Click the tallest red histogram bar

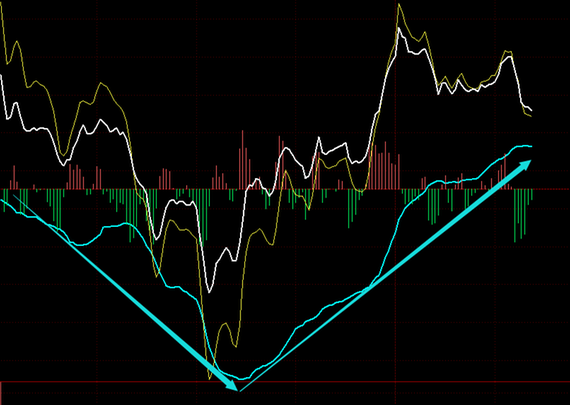tap(242, 160)
